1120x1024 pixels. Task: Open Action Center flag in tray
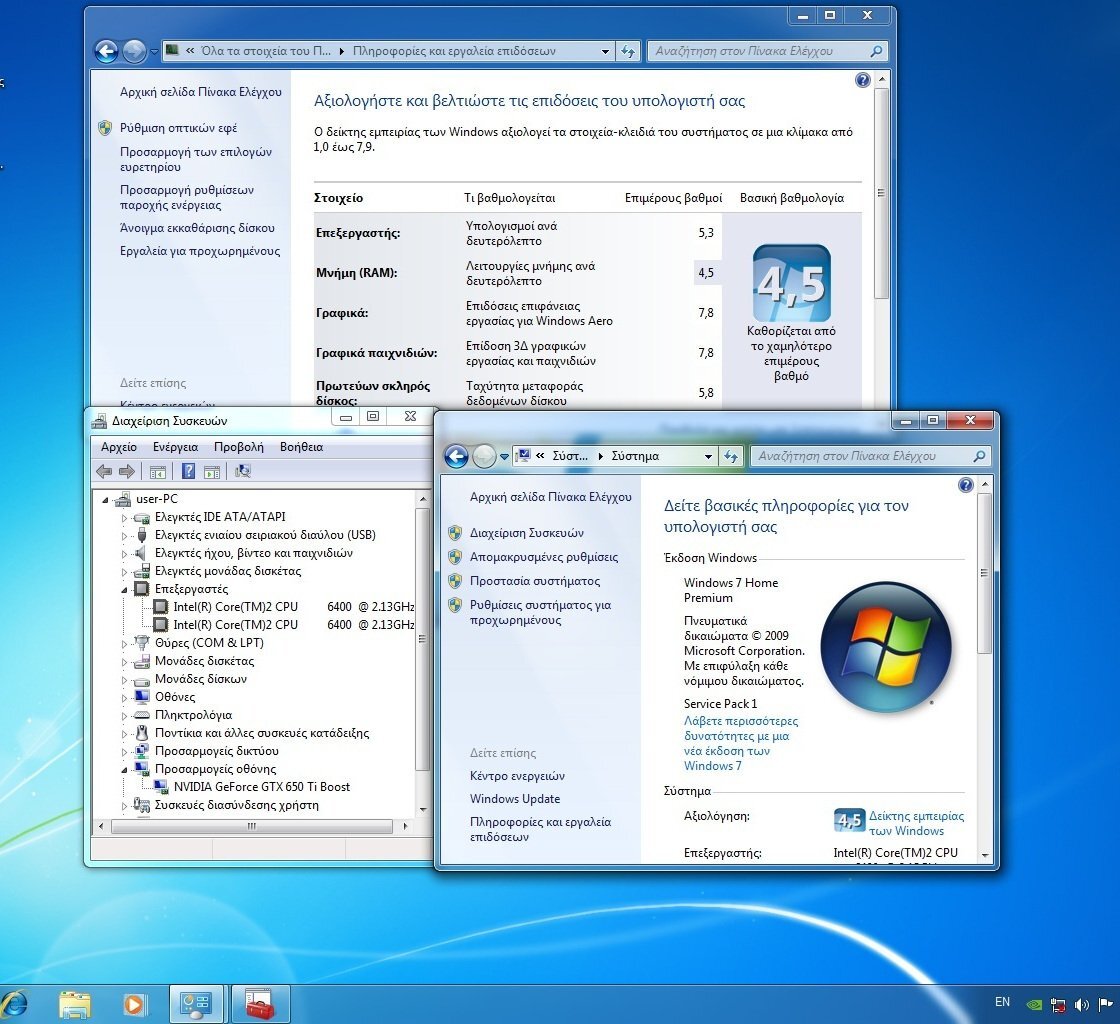(x=1106, y=1004)
